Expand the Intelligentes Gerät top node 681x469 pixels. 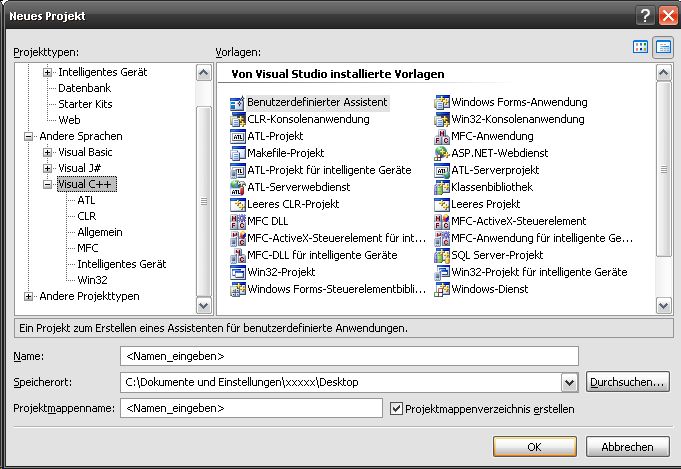pos(47,73)
